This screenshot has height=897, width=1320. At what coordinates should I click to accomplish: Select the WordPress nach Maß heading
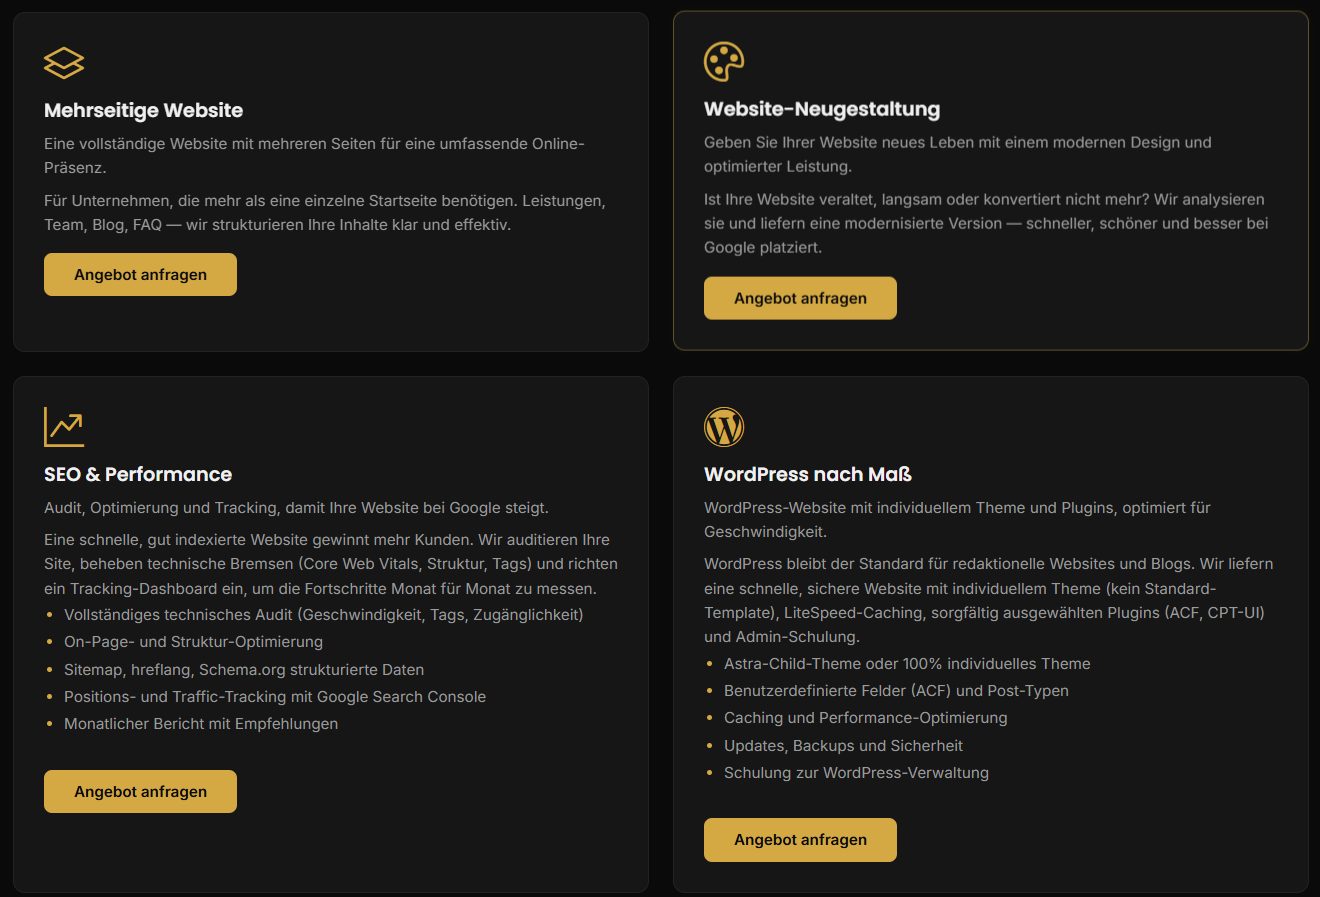pos(808,474)
